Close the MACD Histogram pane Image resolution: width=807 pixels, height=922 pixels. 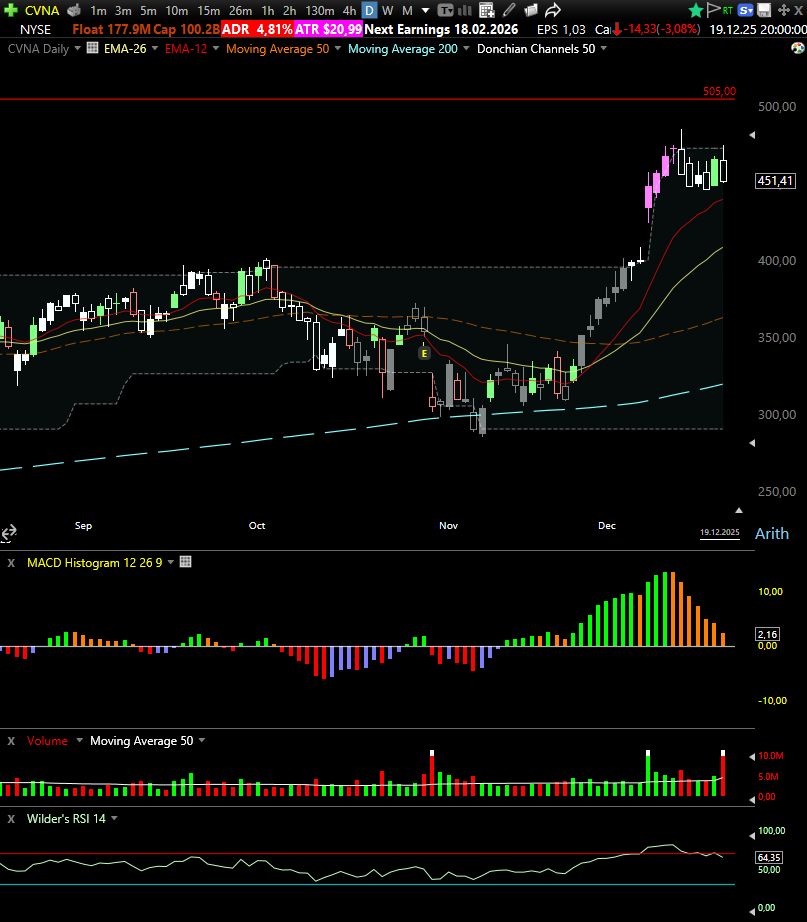[11, 563]
